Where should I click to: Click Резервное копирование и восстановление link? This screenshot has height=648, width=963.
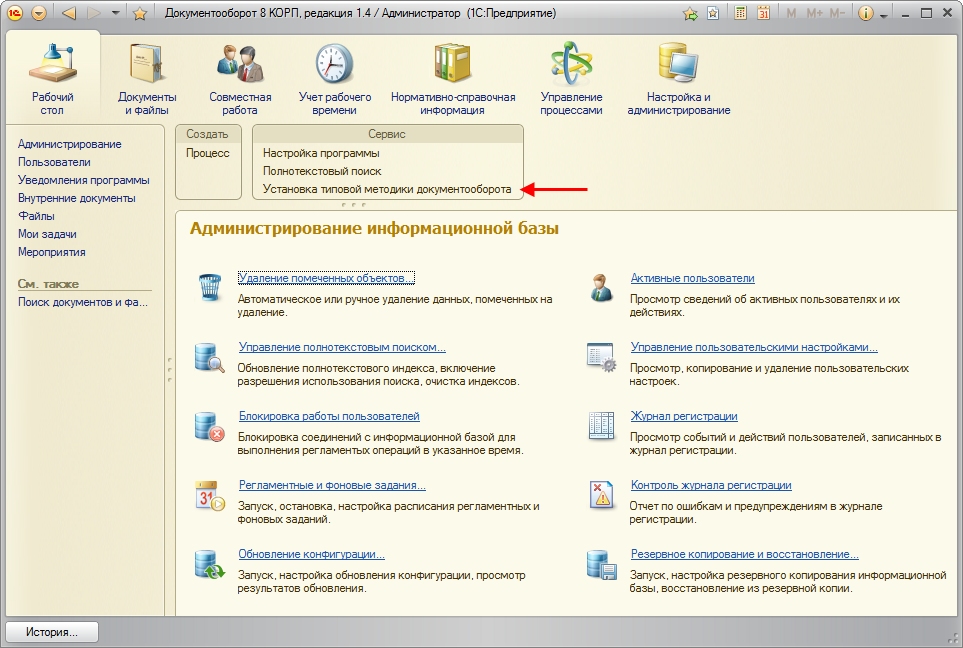(x=744, y=554)
